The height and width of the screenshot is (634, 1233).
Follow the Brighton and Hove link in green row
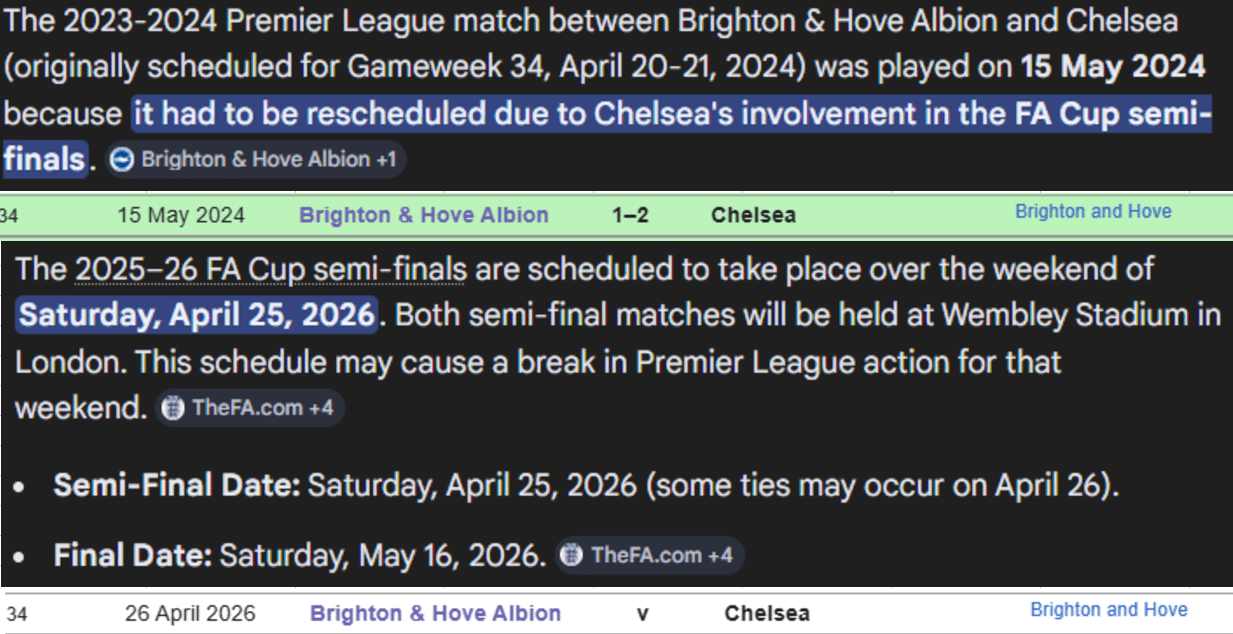1093,211
